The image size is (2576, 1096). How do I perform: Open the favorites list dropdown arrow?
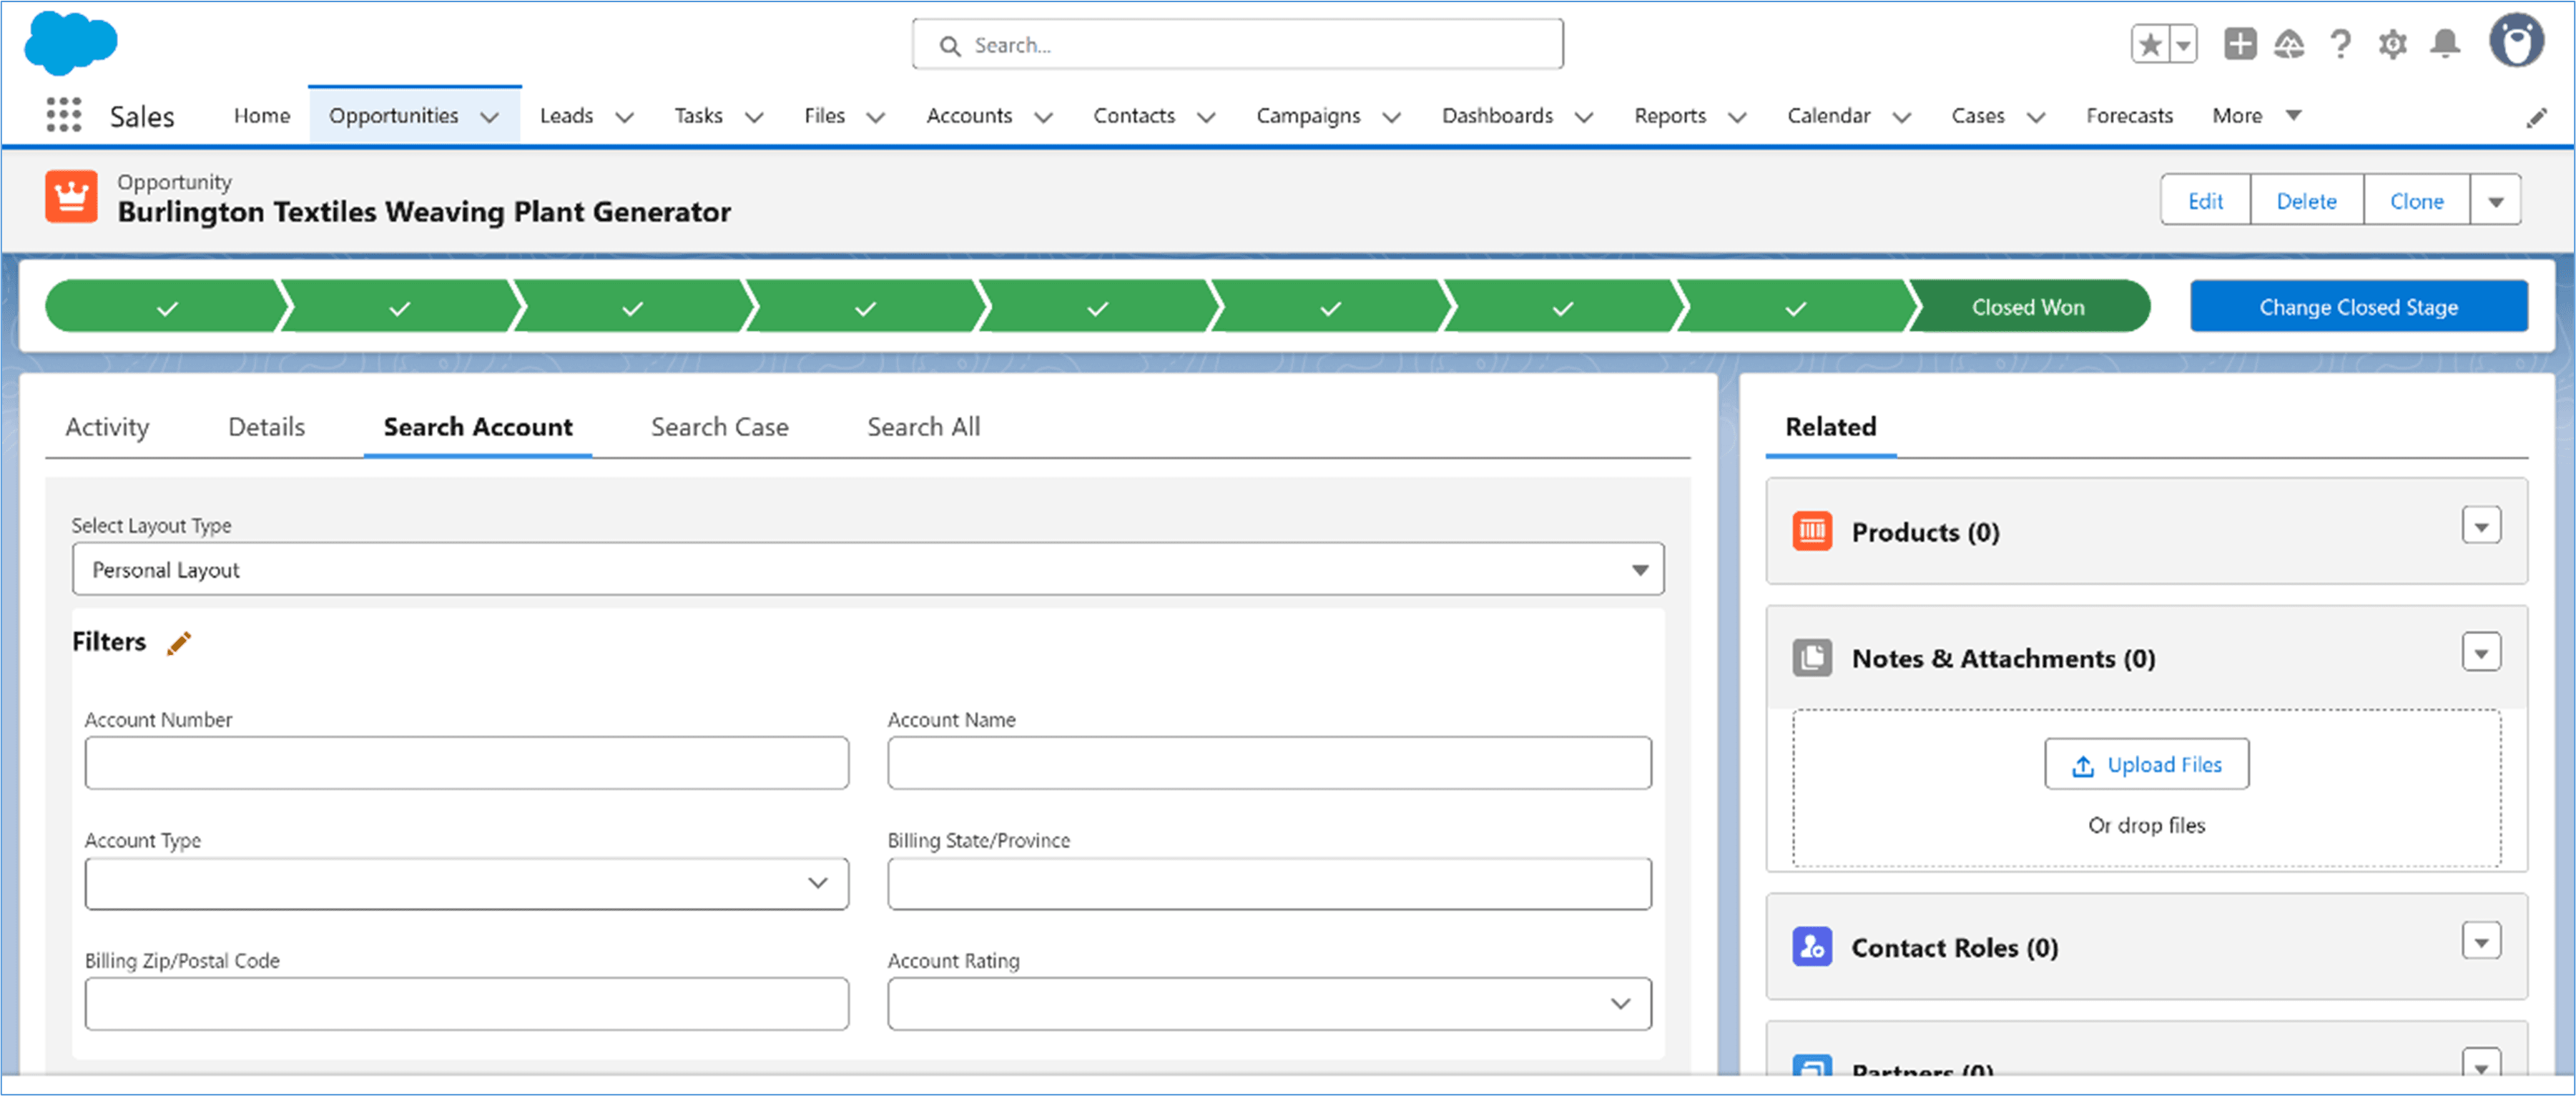pyautogui.click(x=2184, y=44)
